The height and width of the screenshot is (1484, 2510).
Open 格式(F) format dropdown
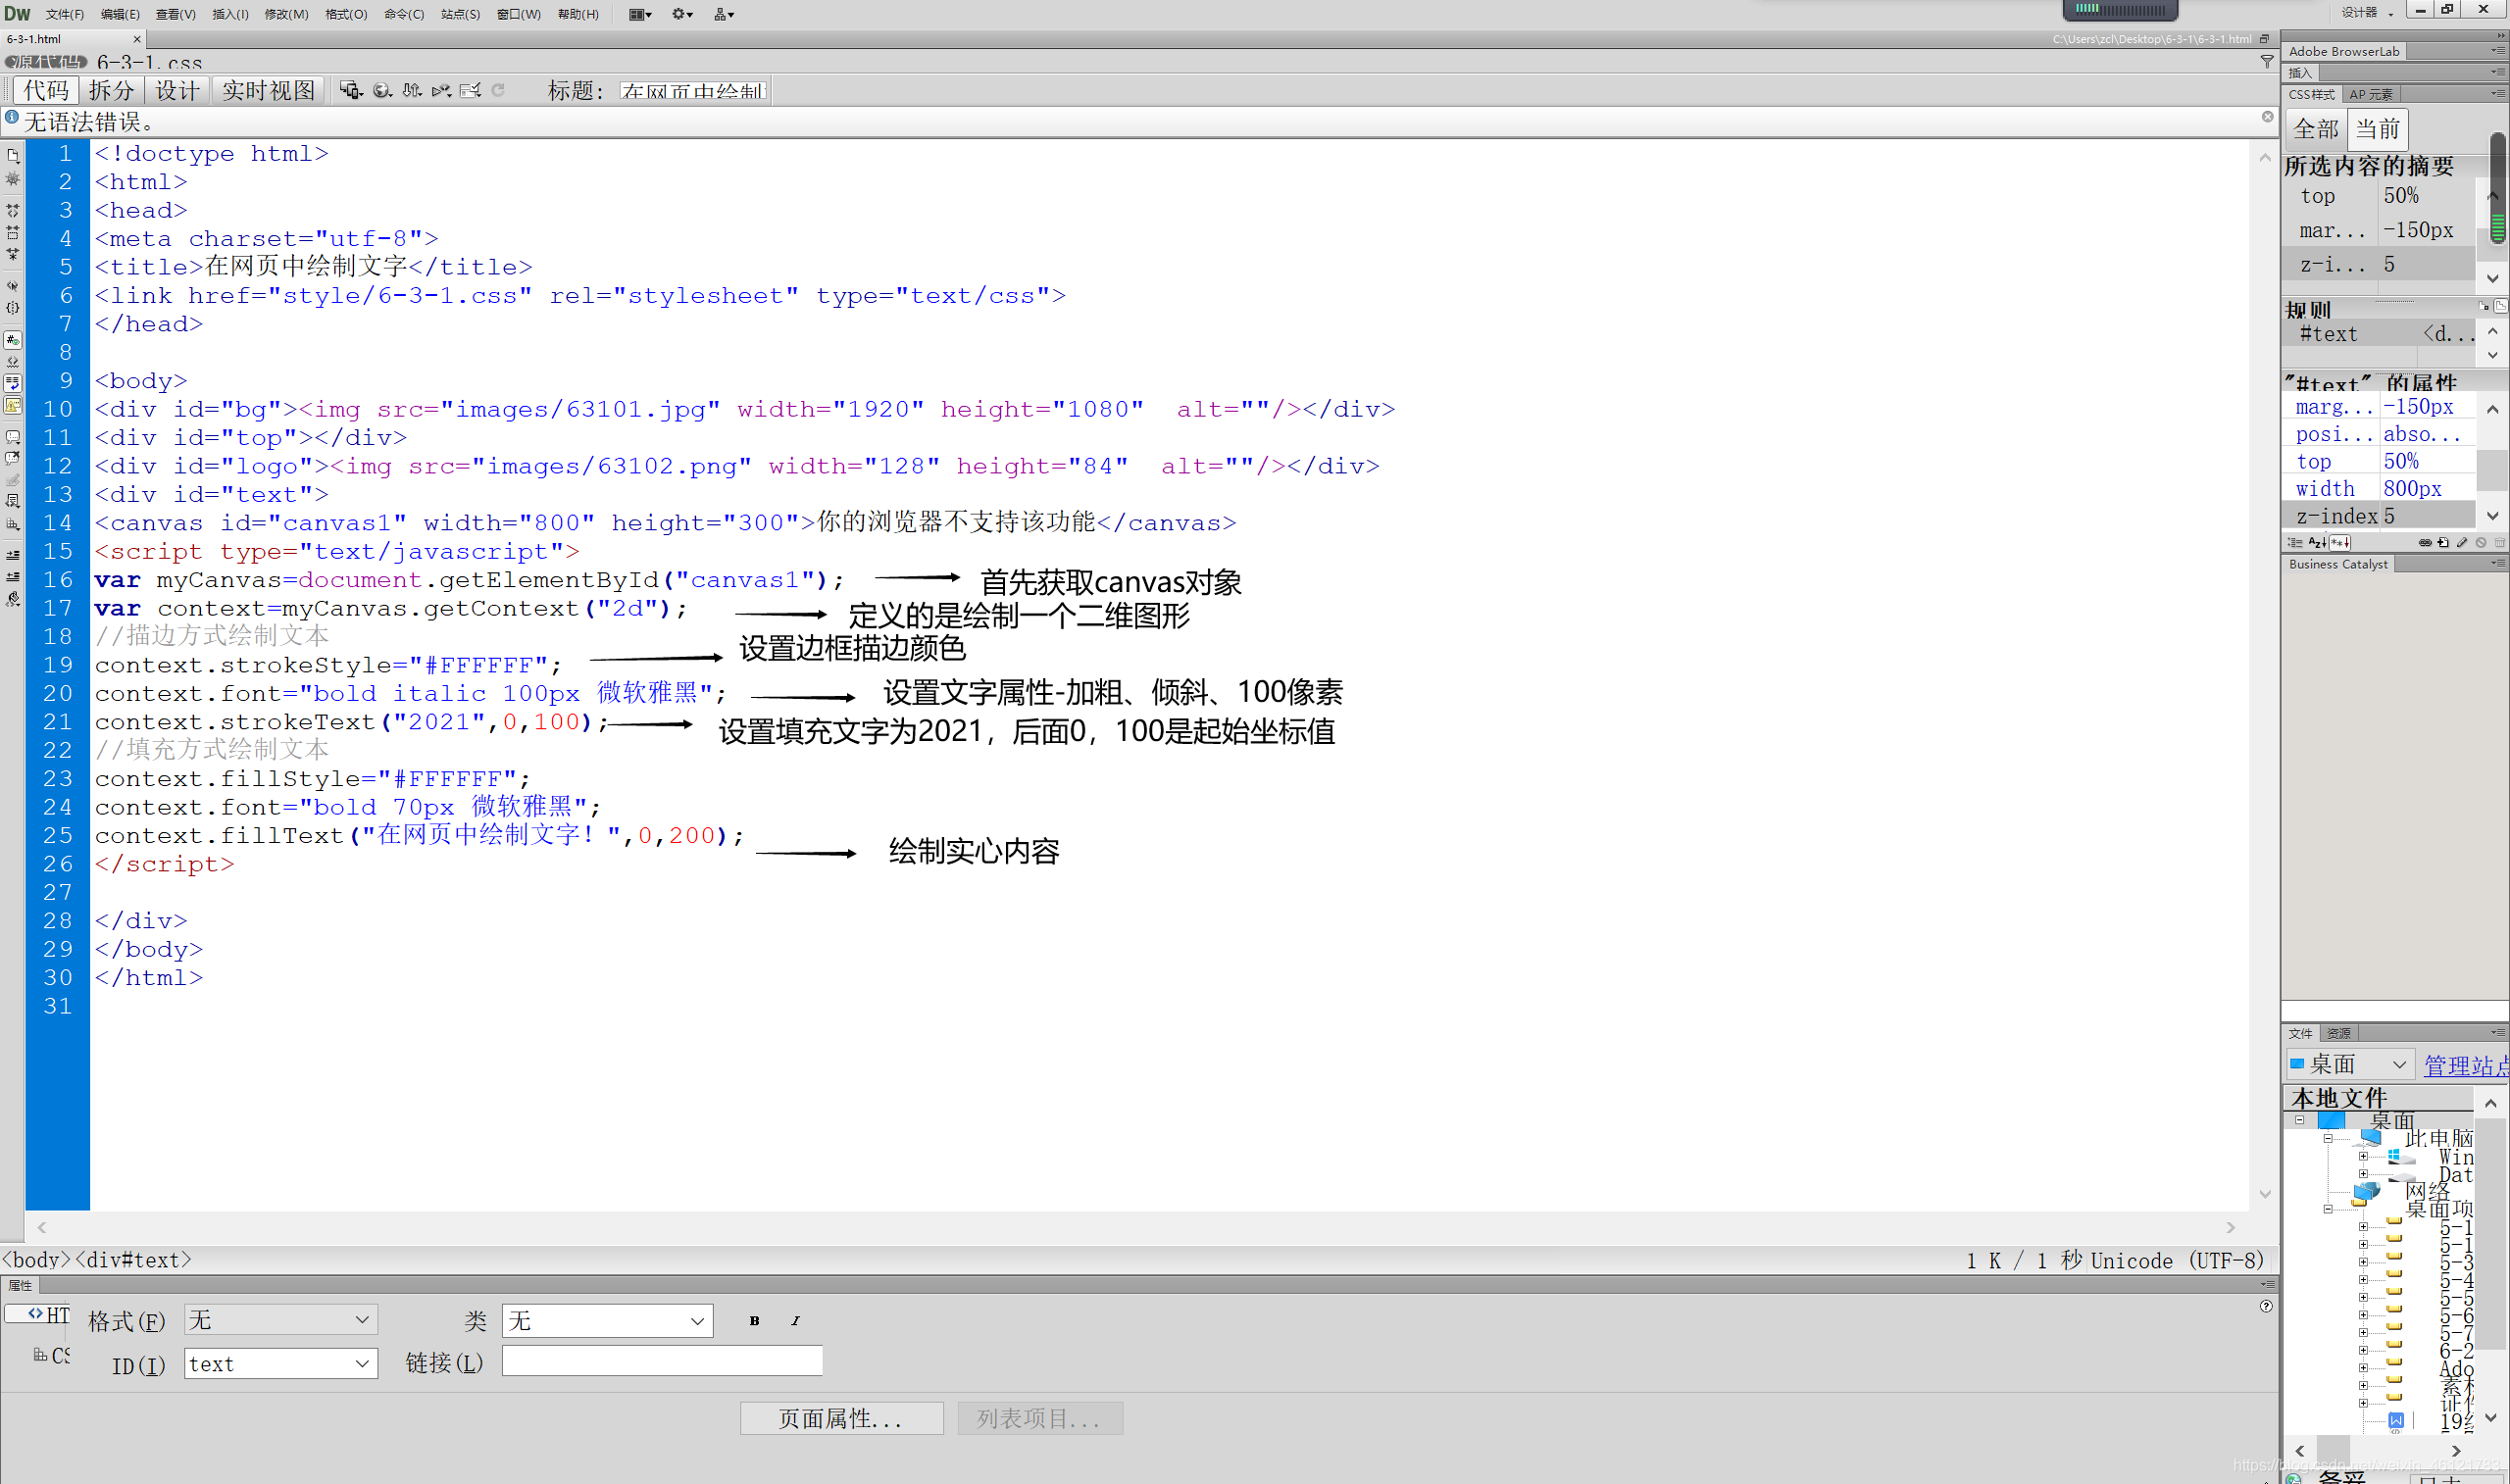pos(281,1319)
